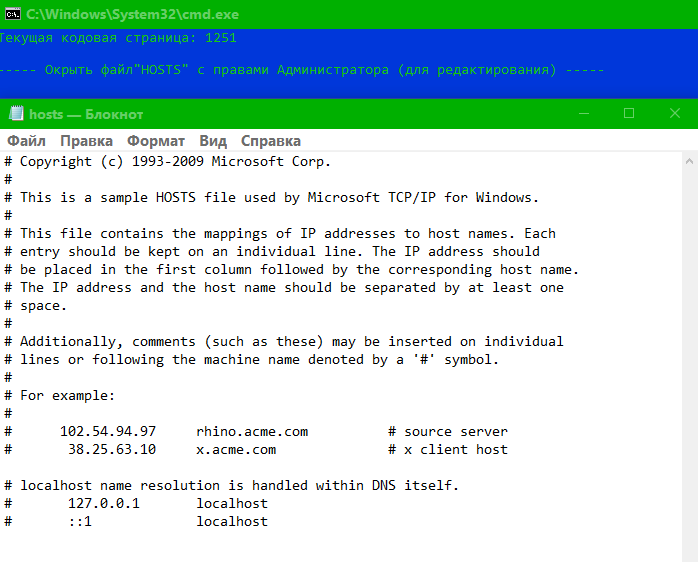
Task: Open the Справка menu
Action: (x=271, y=141)
